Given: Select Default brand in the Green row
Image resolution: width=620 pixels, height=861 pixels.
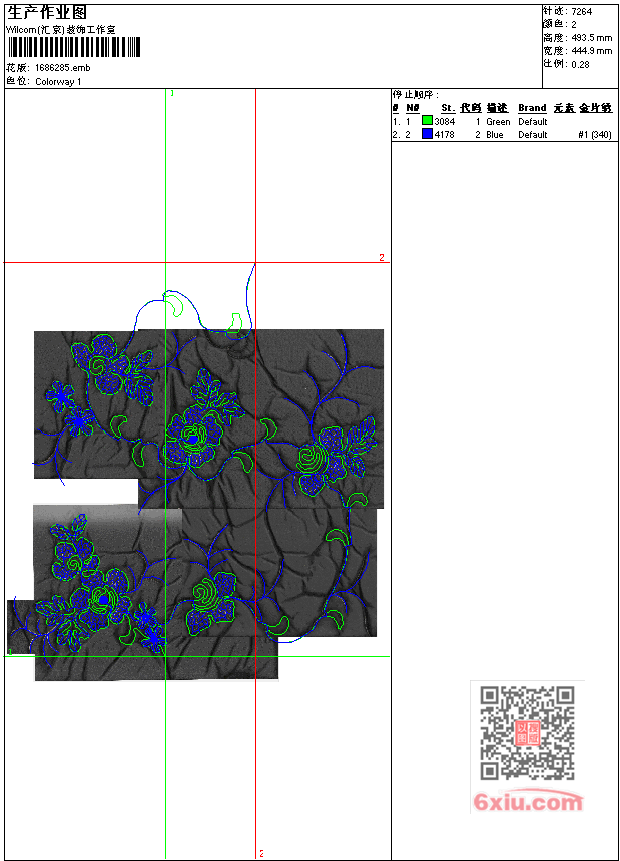Looking at the screenshot, I should click(533, 121).
